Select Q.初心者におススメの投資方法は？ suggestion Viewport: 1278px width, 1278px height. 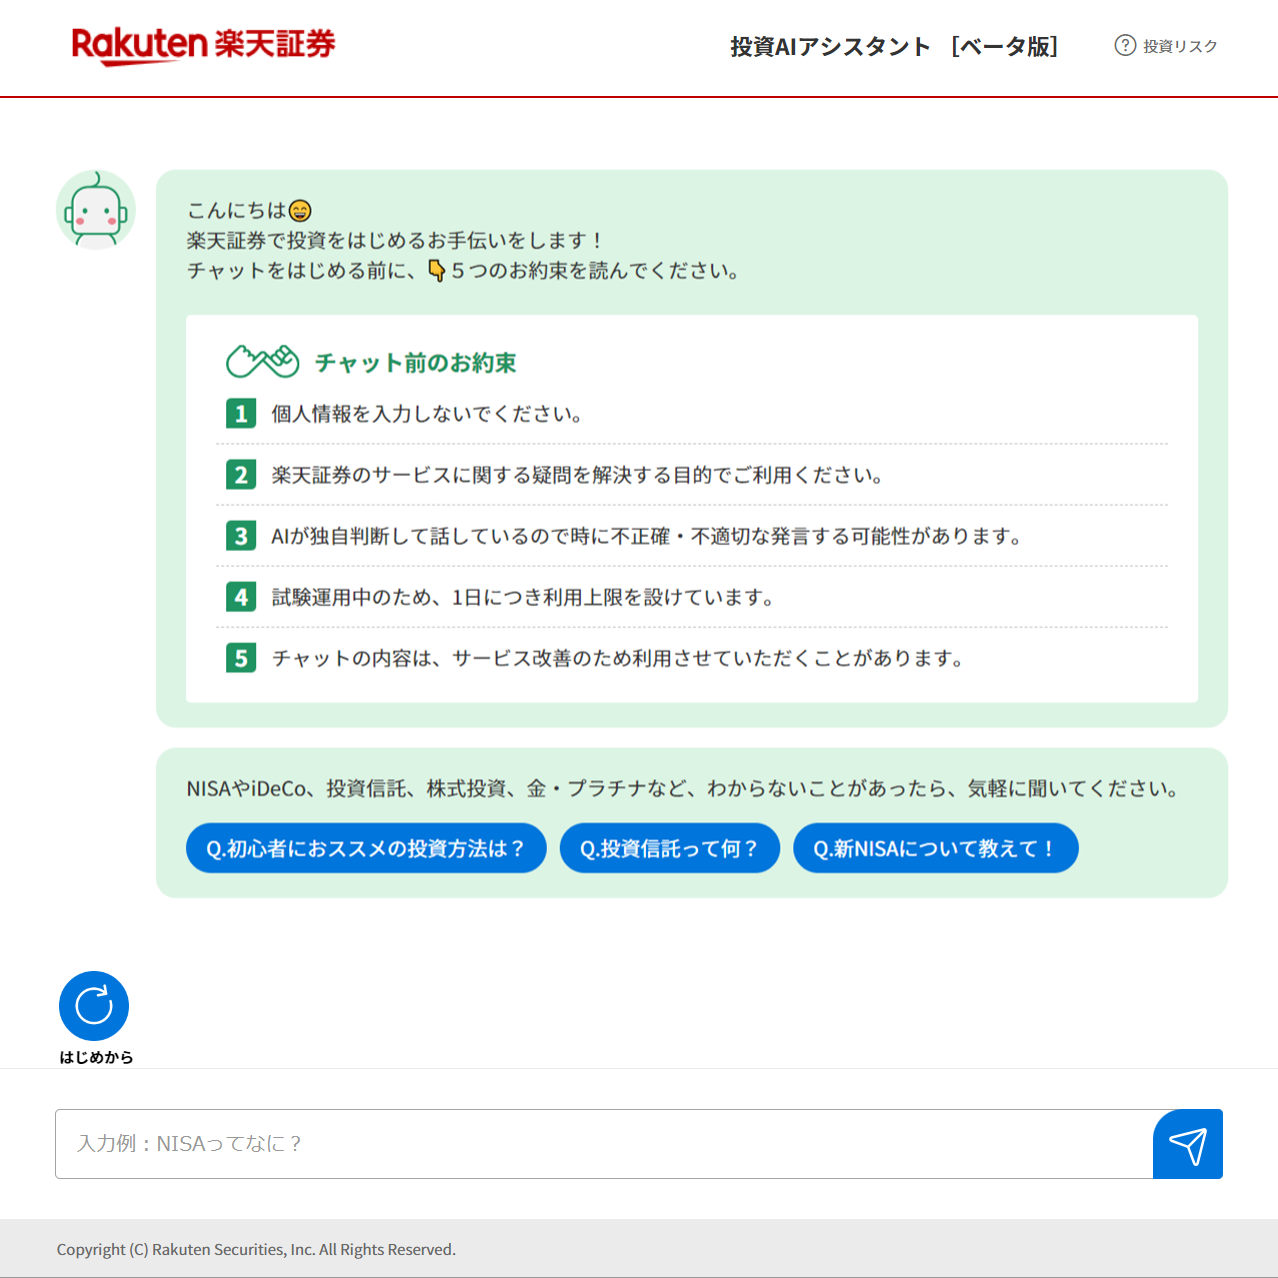pyautogui.click(x=366, y=848)
